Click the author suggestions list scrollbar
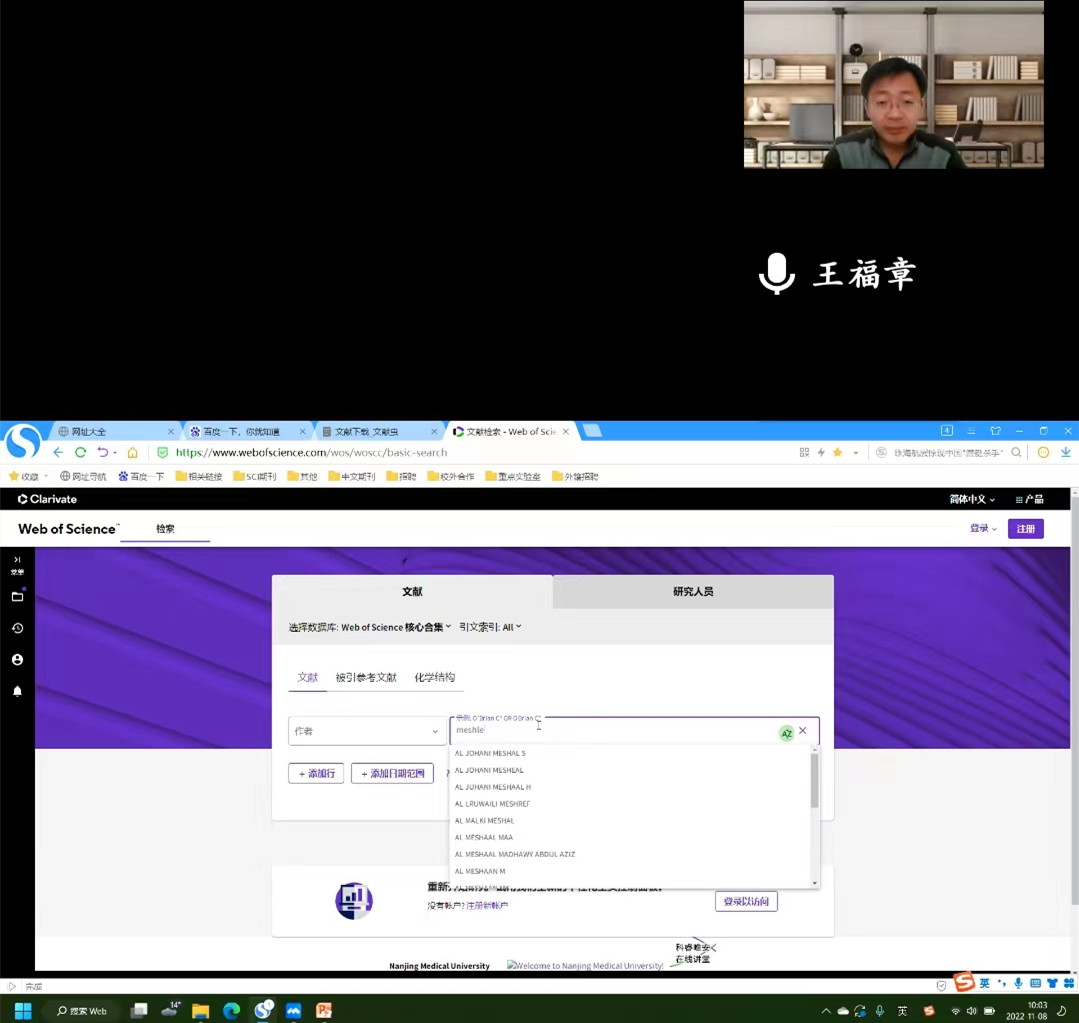This screenshot has height=1023, width=1079. pos(815,780)
